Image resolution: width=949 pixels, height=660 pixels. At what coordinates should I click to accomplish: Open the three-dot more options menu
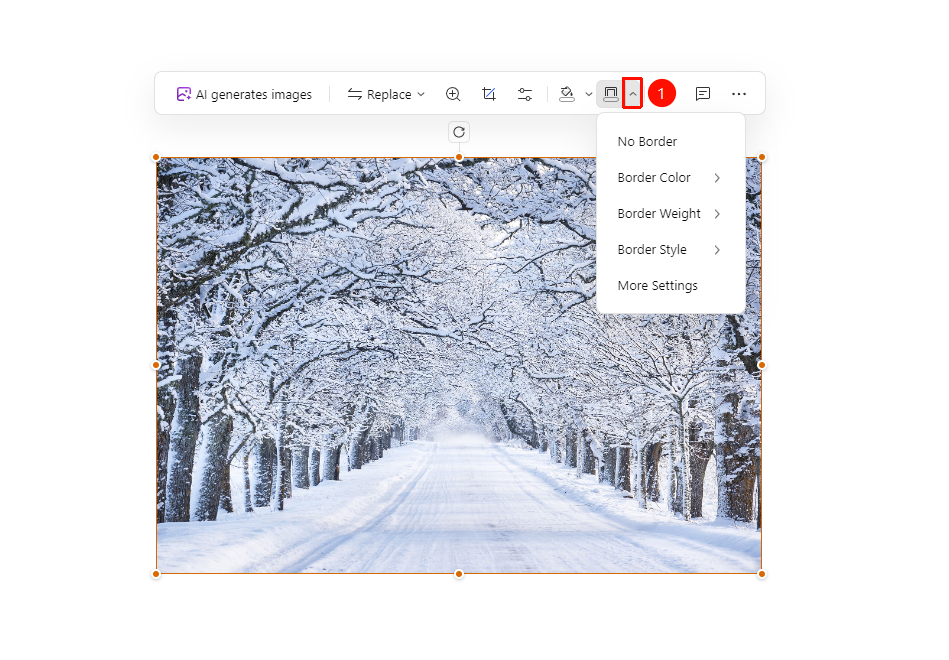739,94
